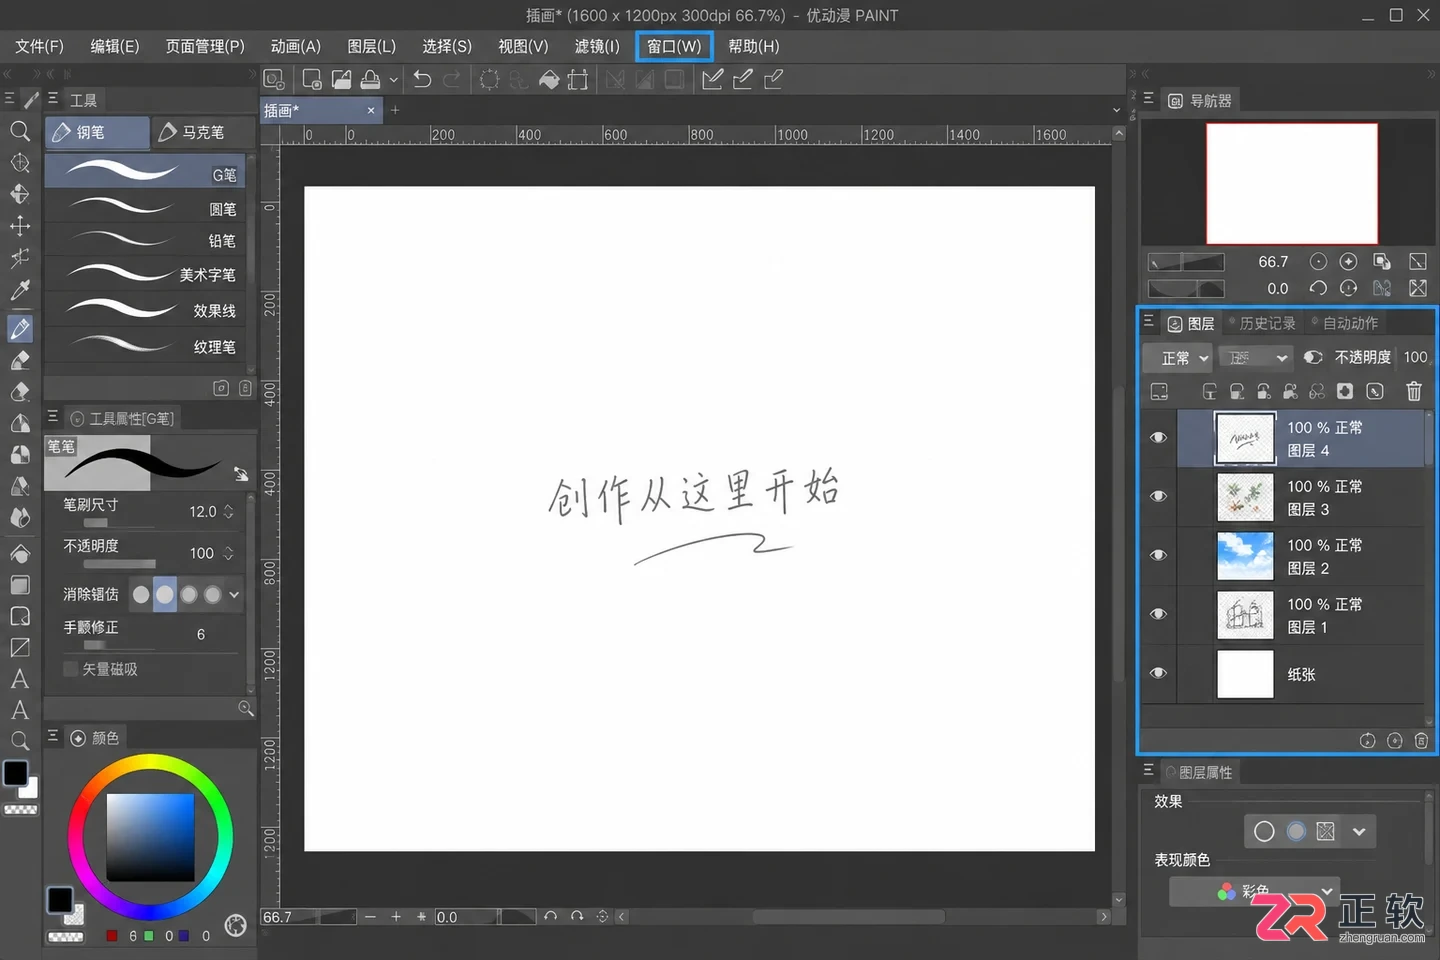Image resolution: width=1440 pixels, height=960 pixels.
Task: Click the rotate left icon below canvas
Action: (x=550, y=916)
